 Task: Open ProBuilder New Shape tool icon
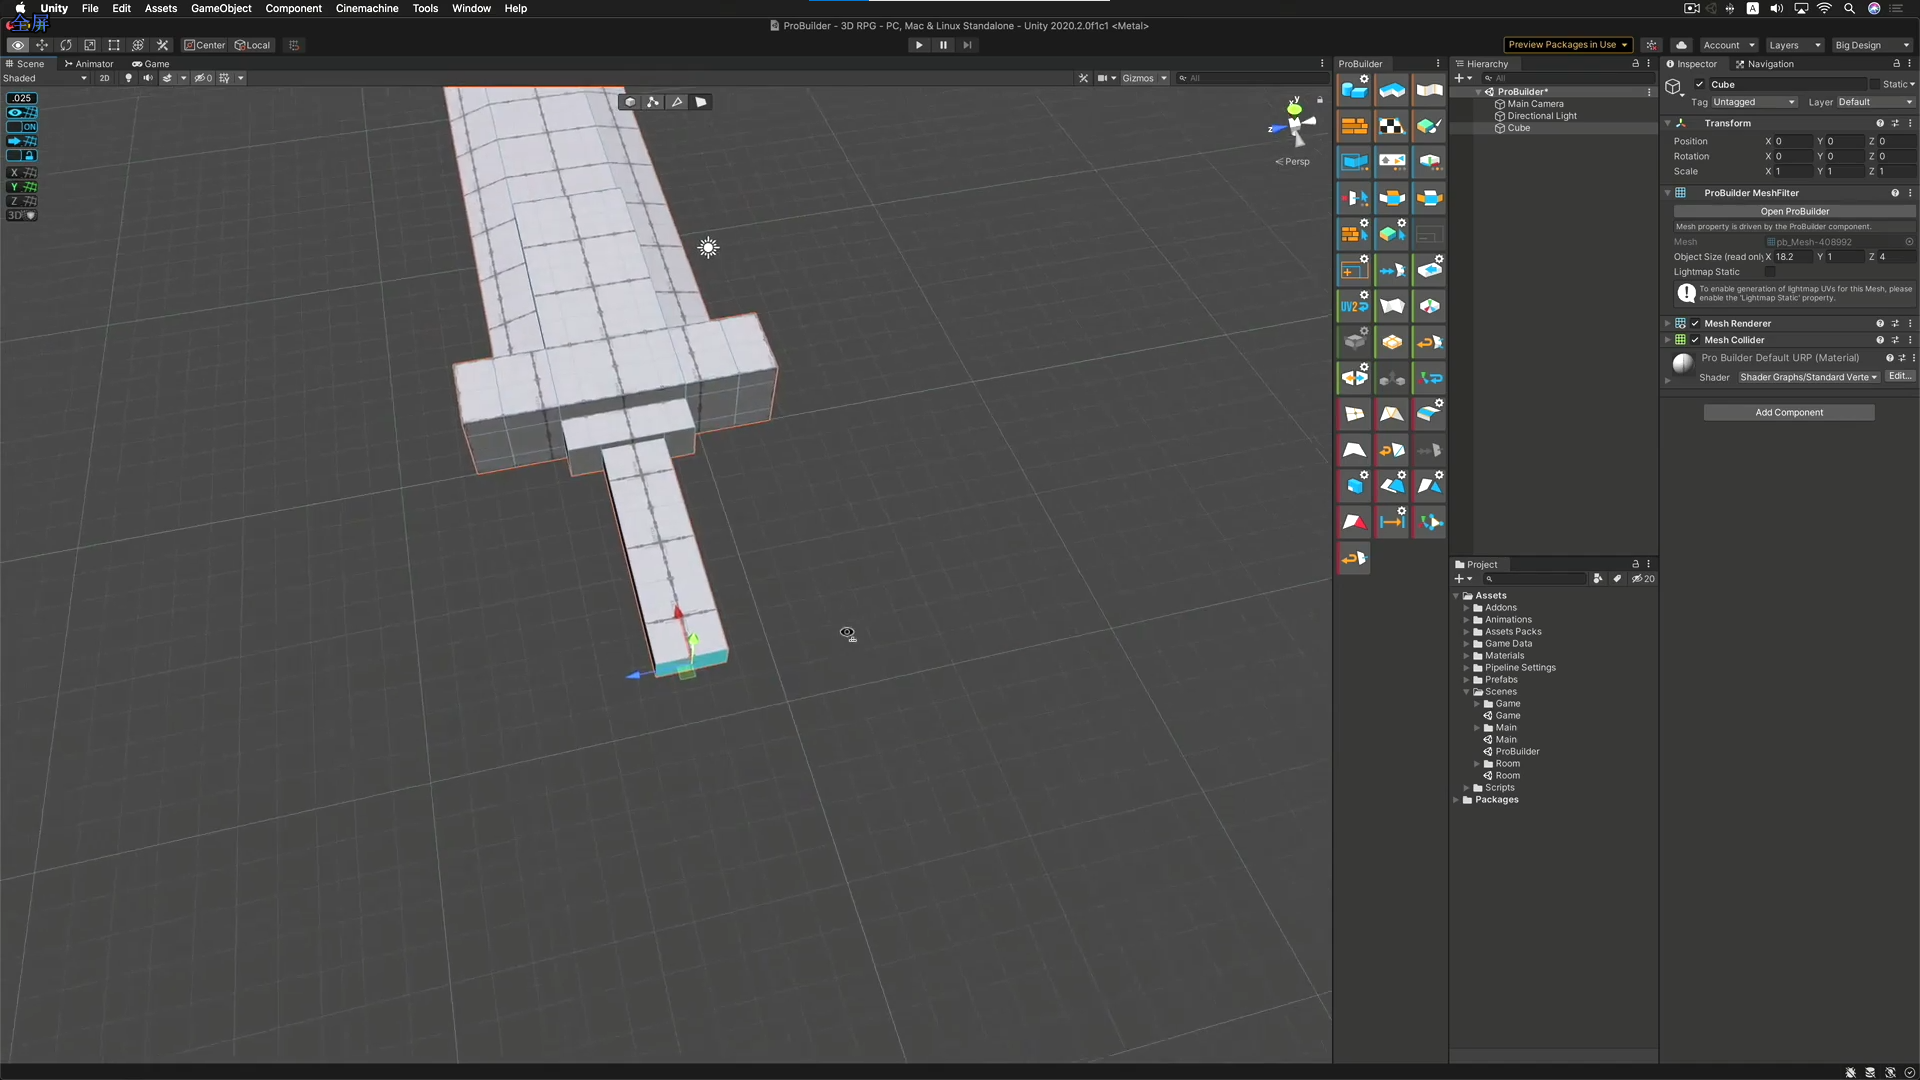1354,90
